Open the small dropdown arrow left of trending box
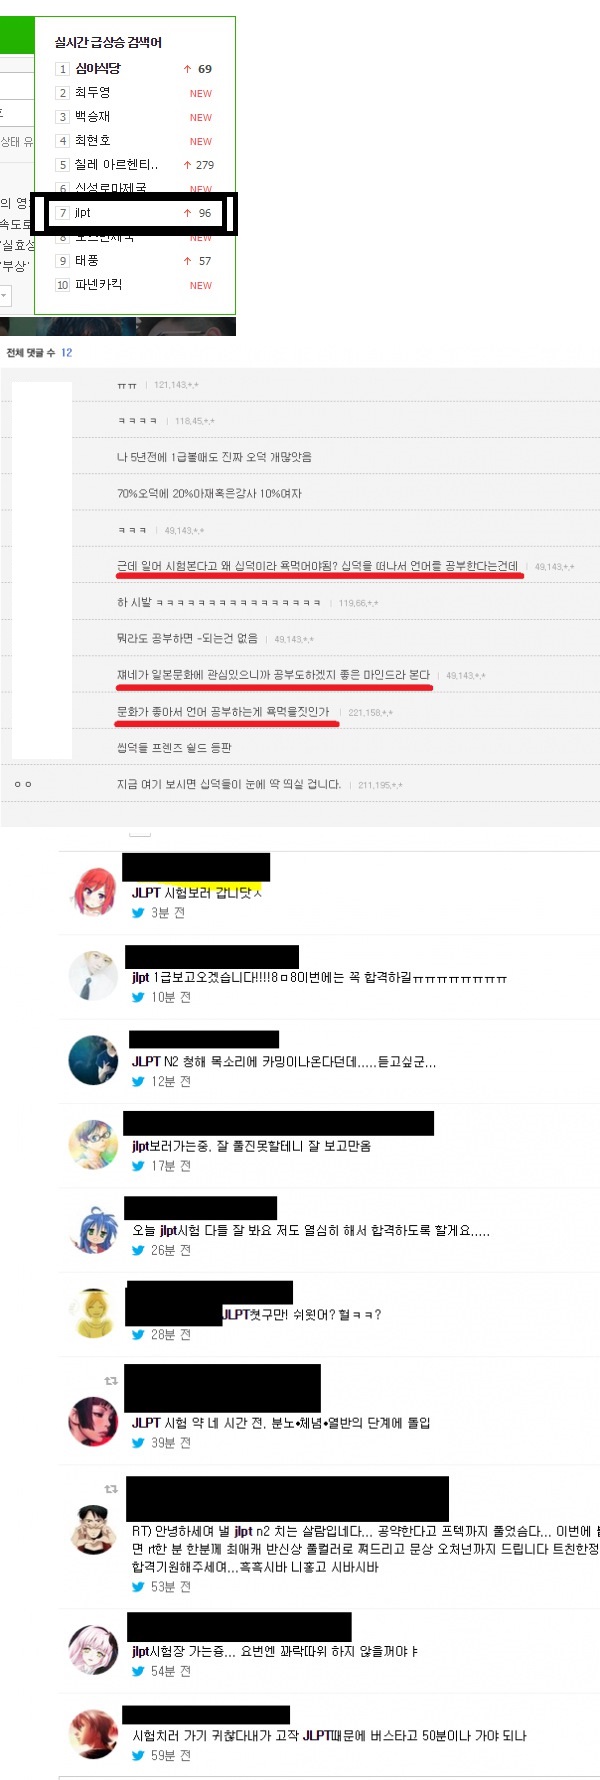The image size is (600, 1780). coord(4,296)
